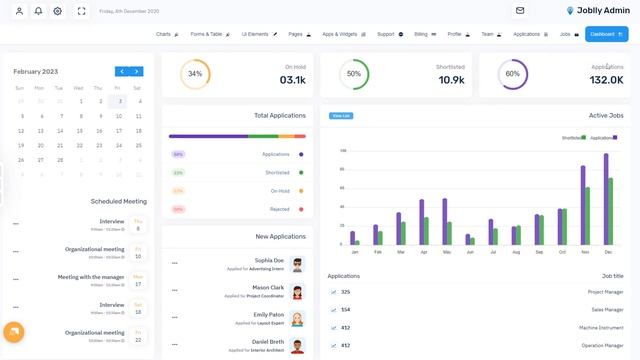Open the Pages menu
Image resolution: width=640 pixels, height=360 pixels.
tap(299, 34)
